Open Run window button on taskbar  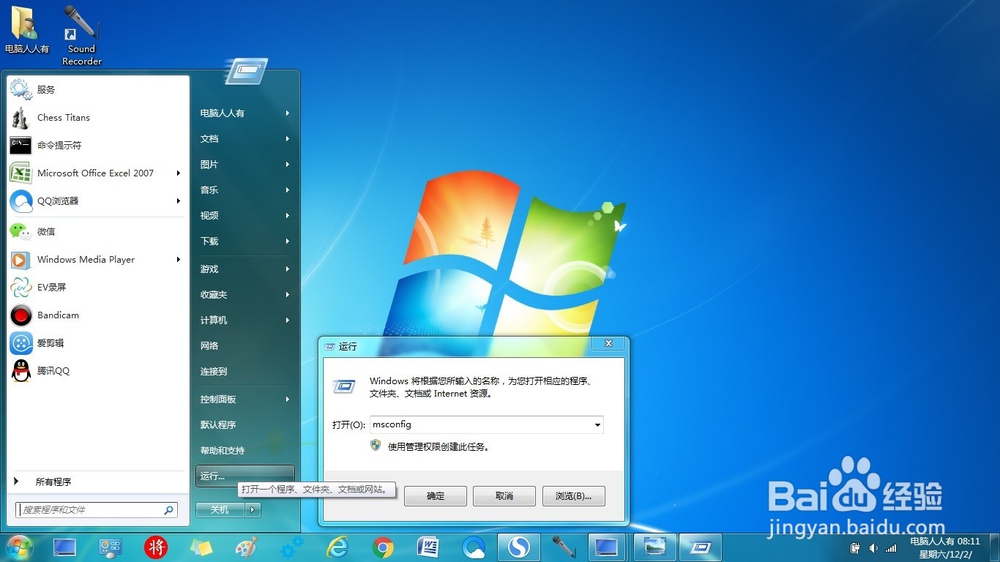(x=700, y=547)
